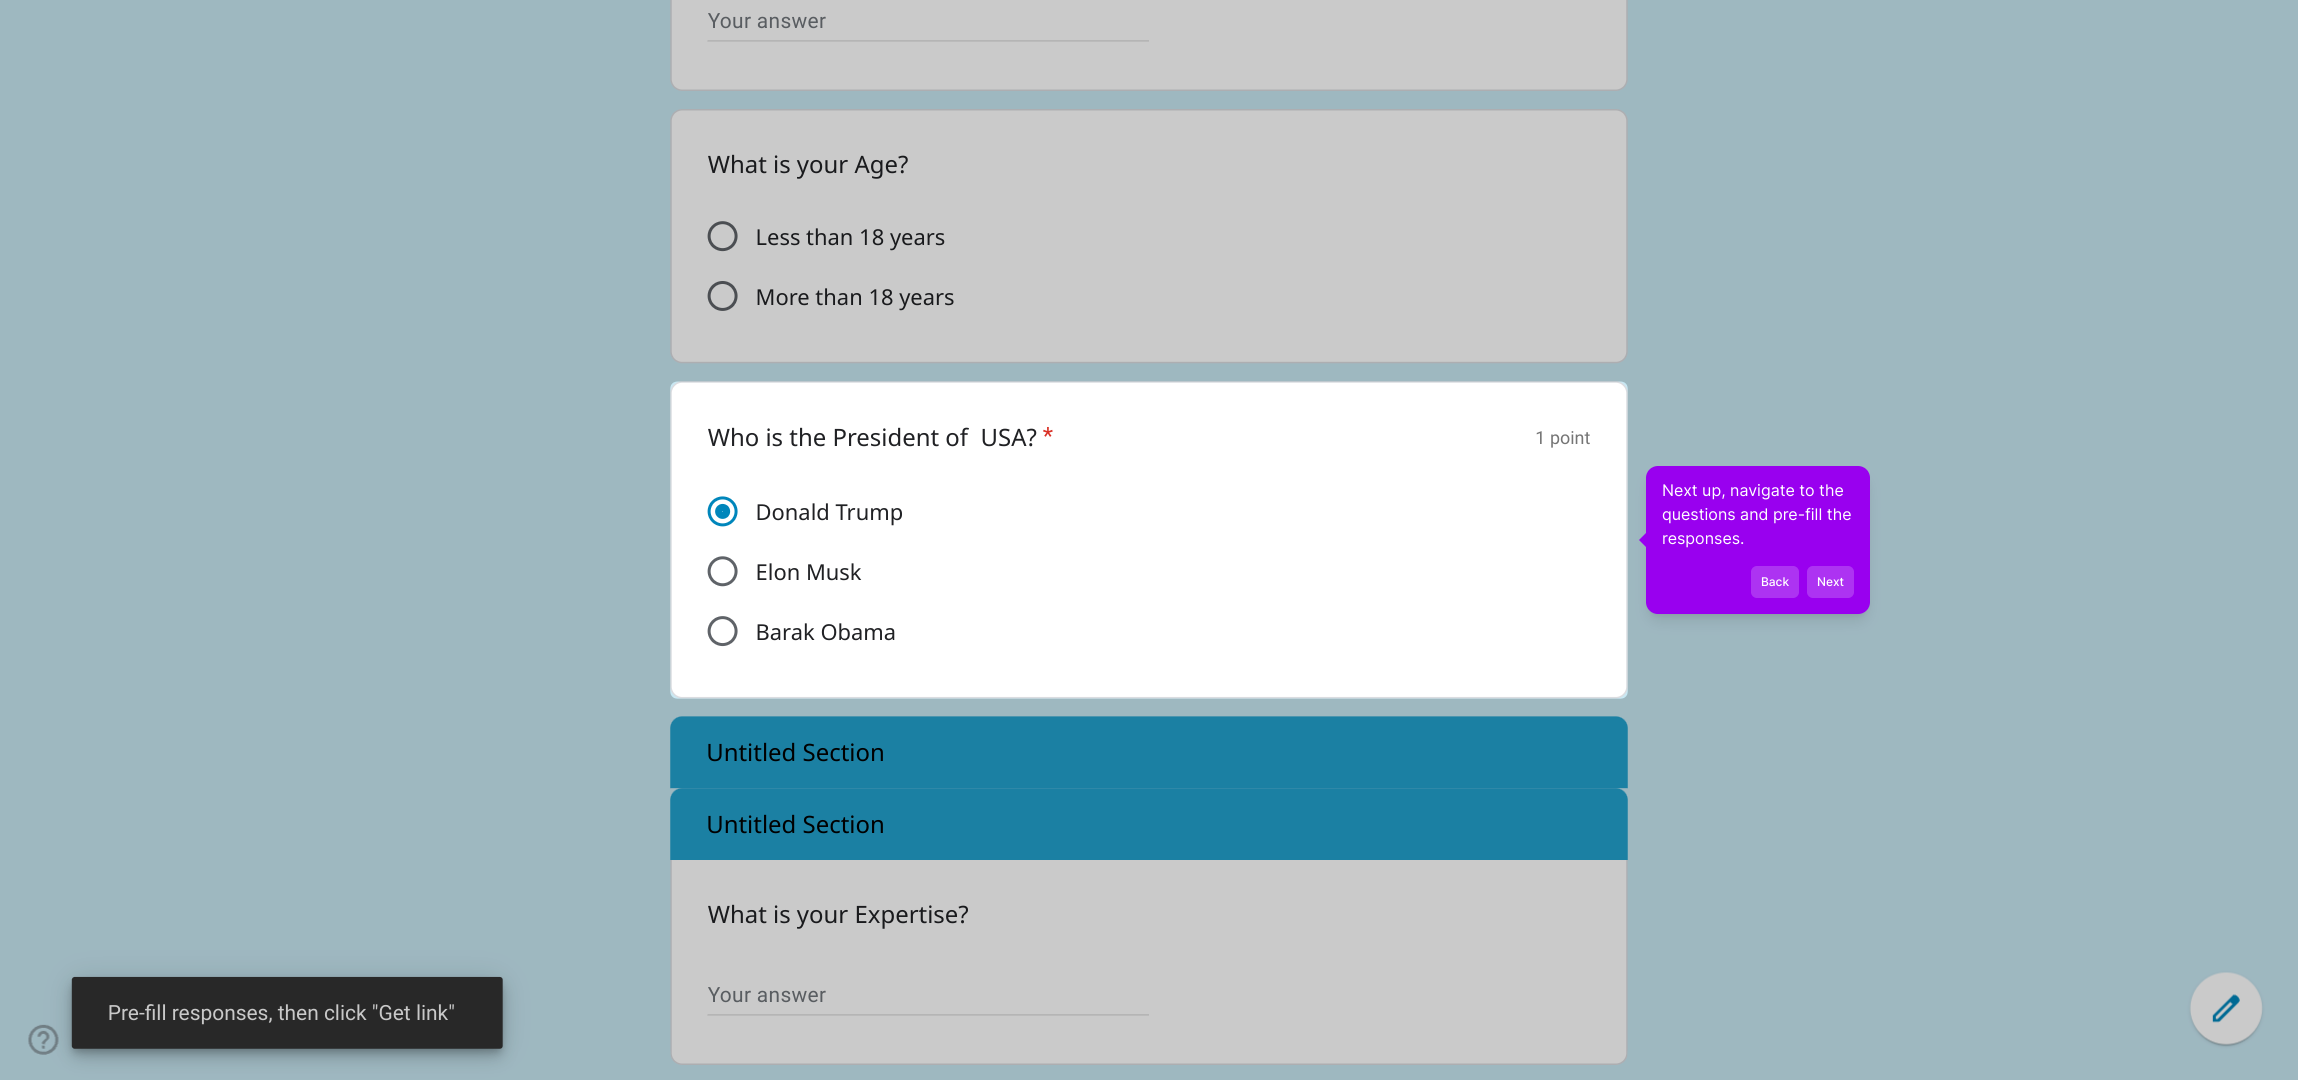2298x1080 pixels.
Task: Click the What is your Expertise question title
Action: pos(838,915)
